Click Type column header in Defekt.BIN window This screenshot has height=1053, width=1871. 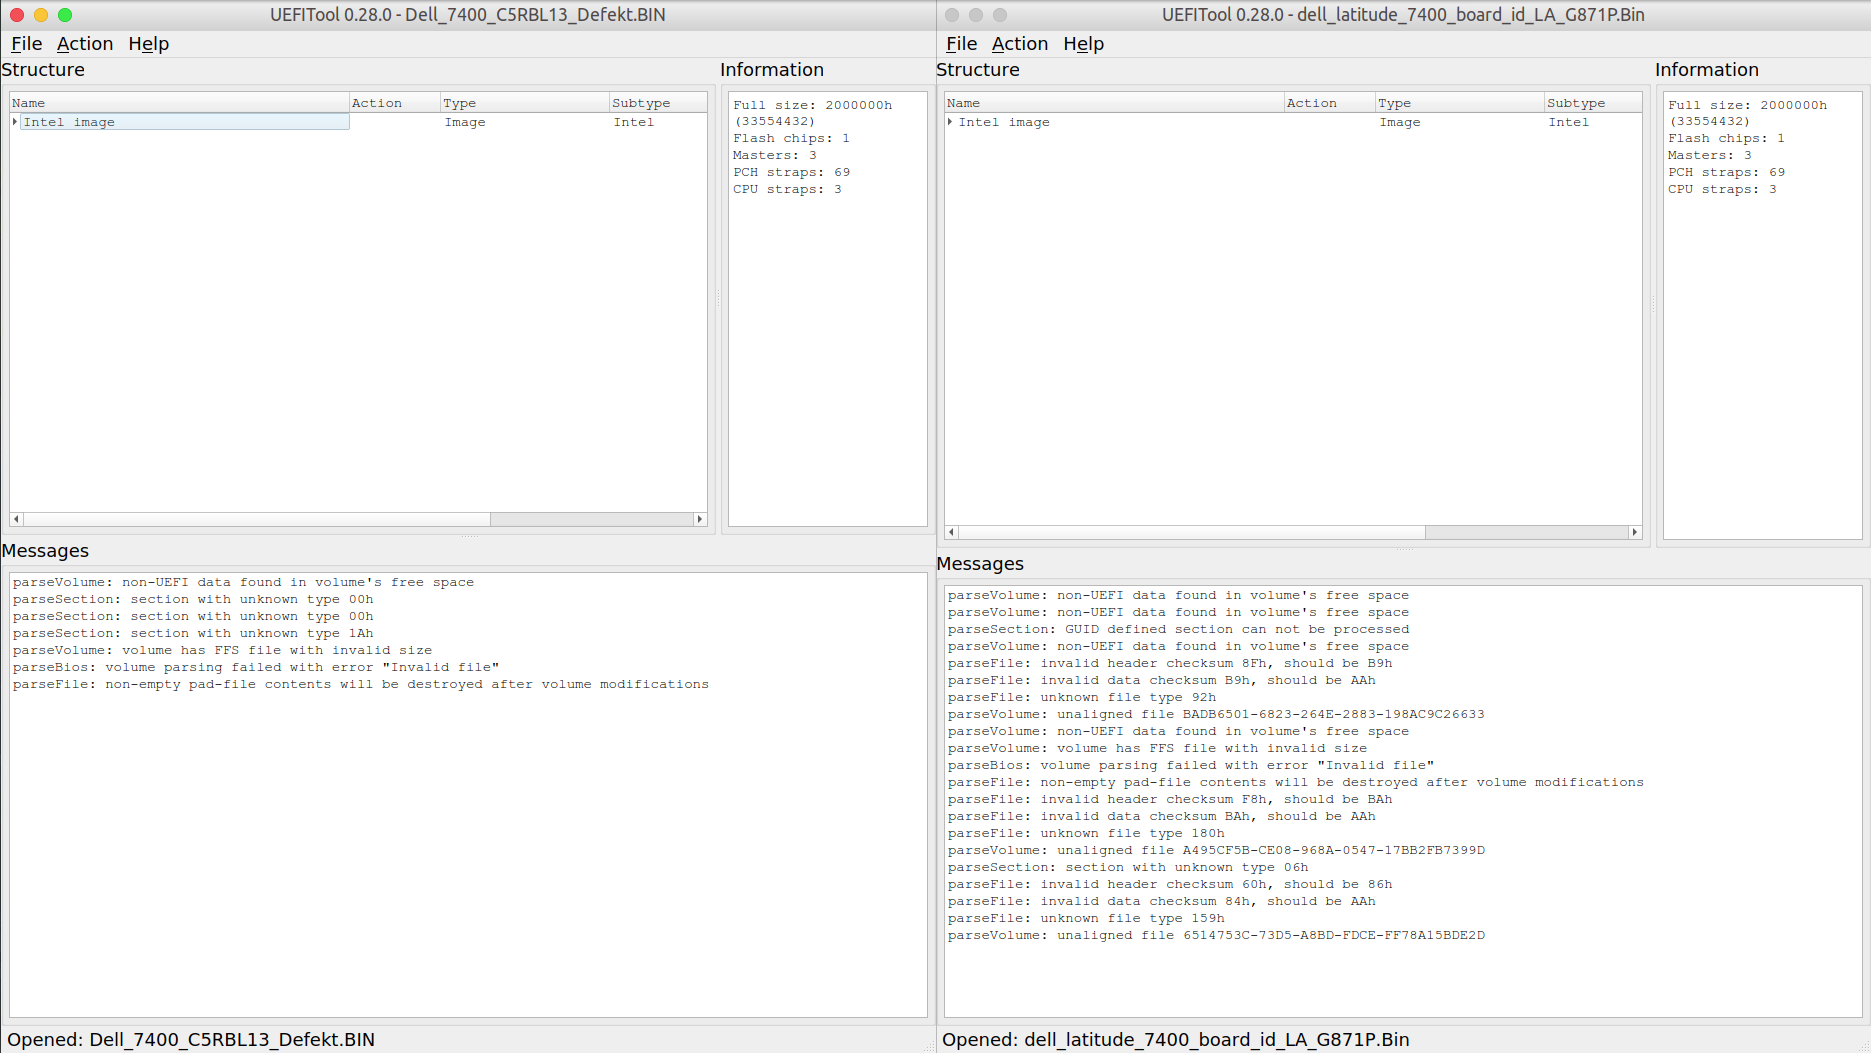coord(525,103)
